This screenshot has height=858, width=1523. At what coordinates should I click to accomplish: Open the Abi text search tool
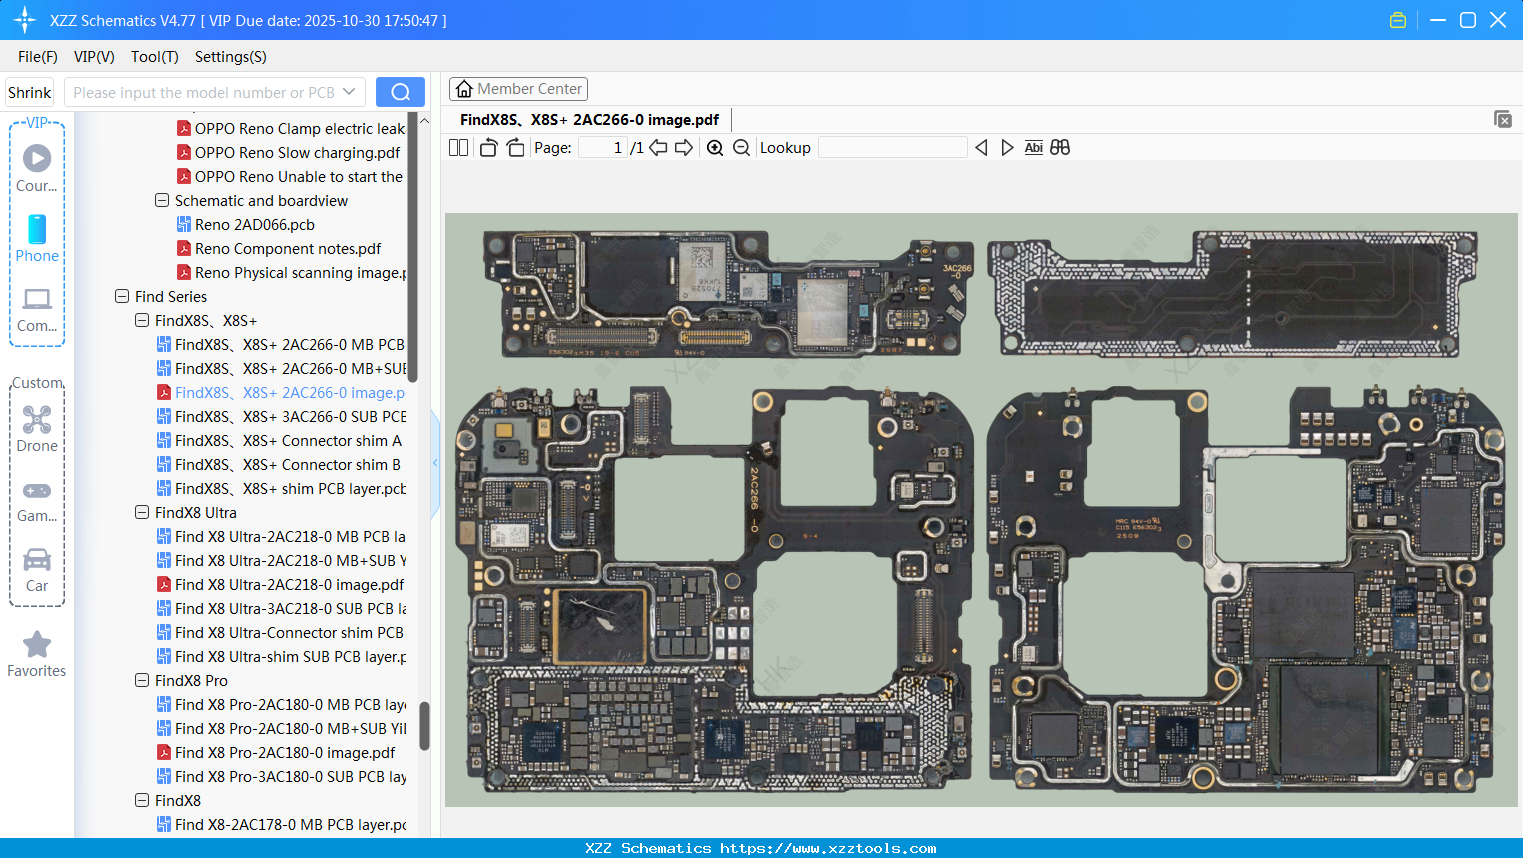tap(1033, 147)
